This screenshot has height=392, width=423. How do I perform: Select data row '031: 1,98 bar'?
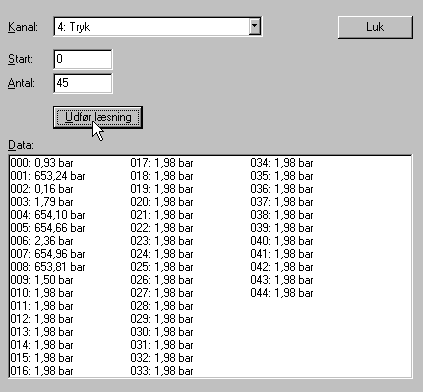click(x=162, y=345)
